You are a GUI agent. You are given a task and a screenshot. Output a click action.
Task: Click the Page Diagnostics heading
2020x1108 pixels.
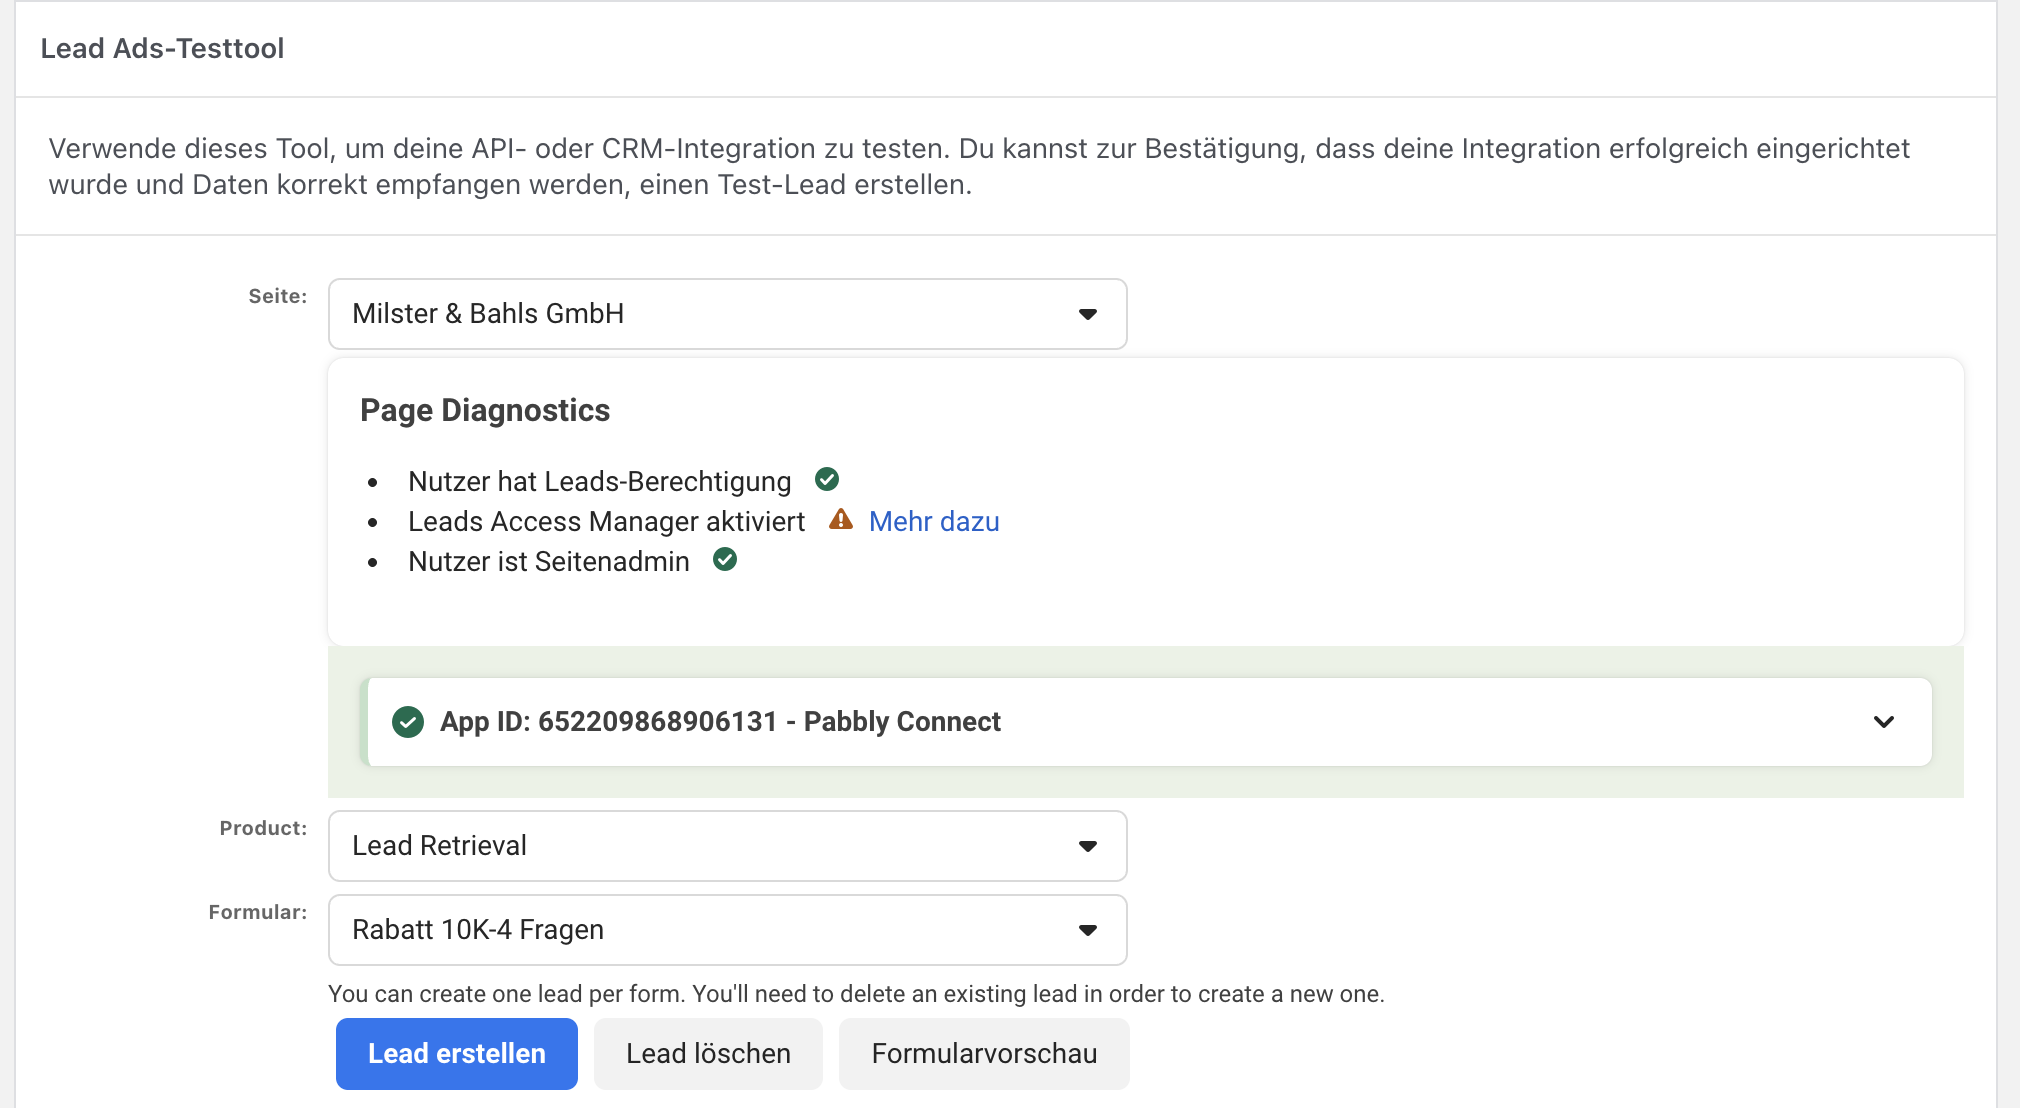[485, 410]
